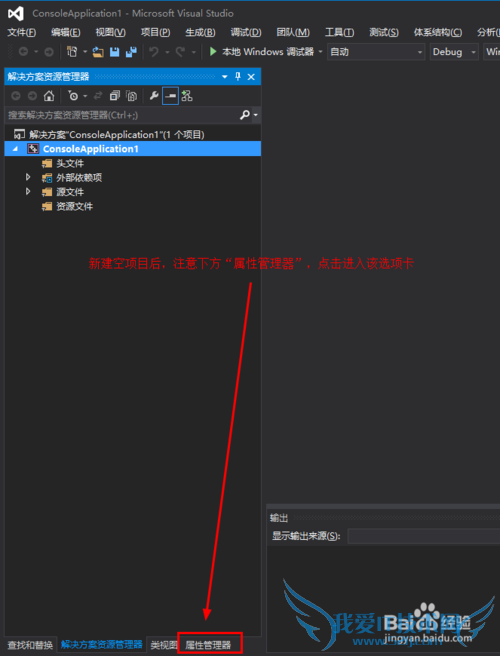Click the New Project toolbar icon
The image size is (500, 656).
click(x=72, y=52)
